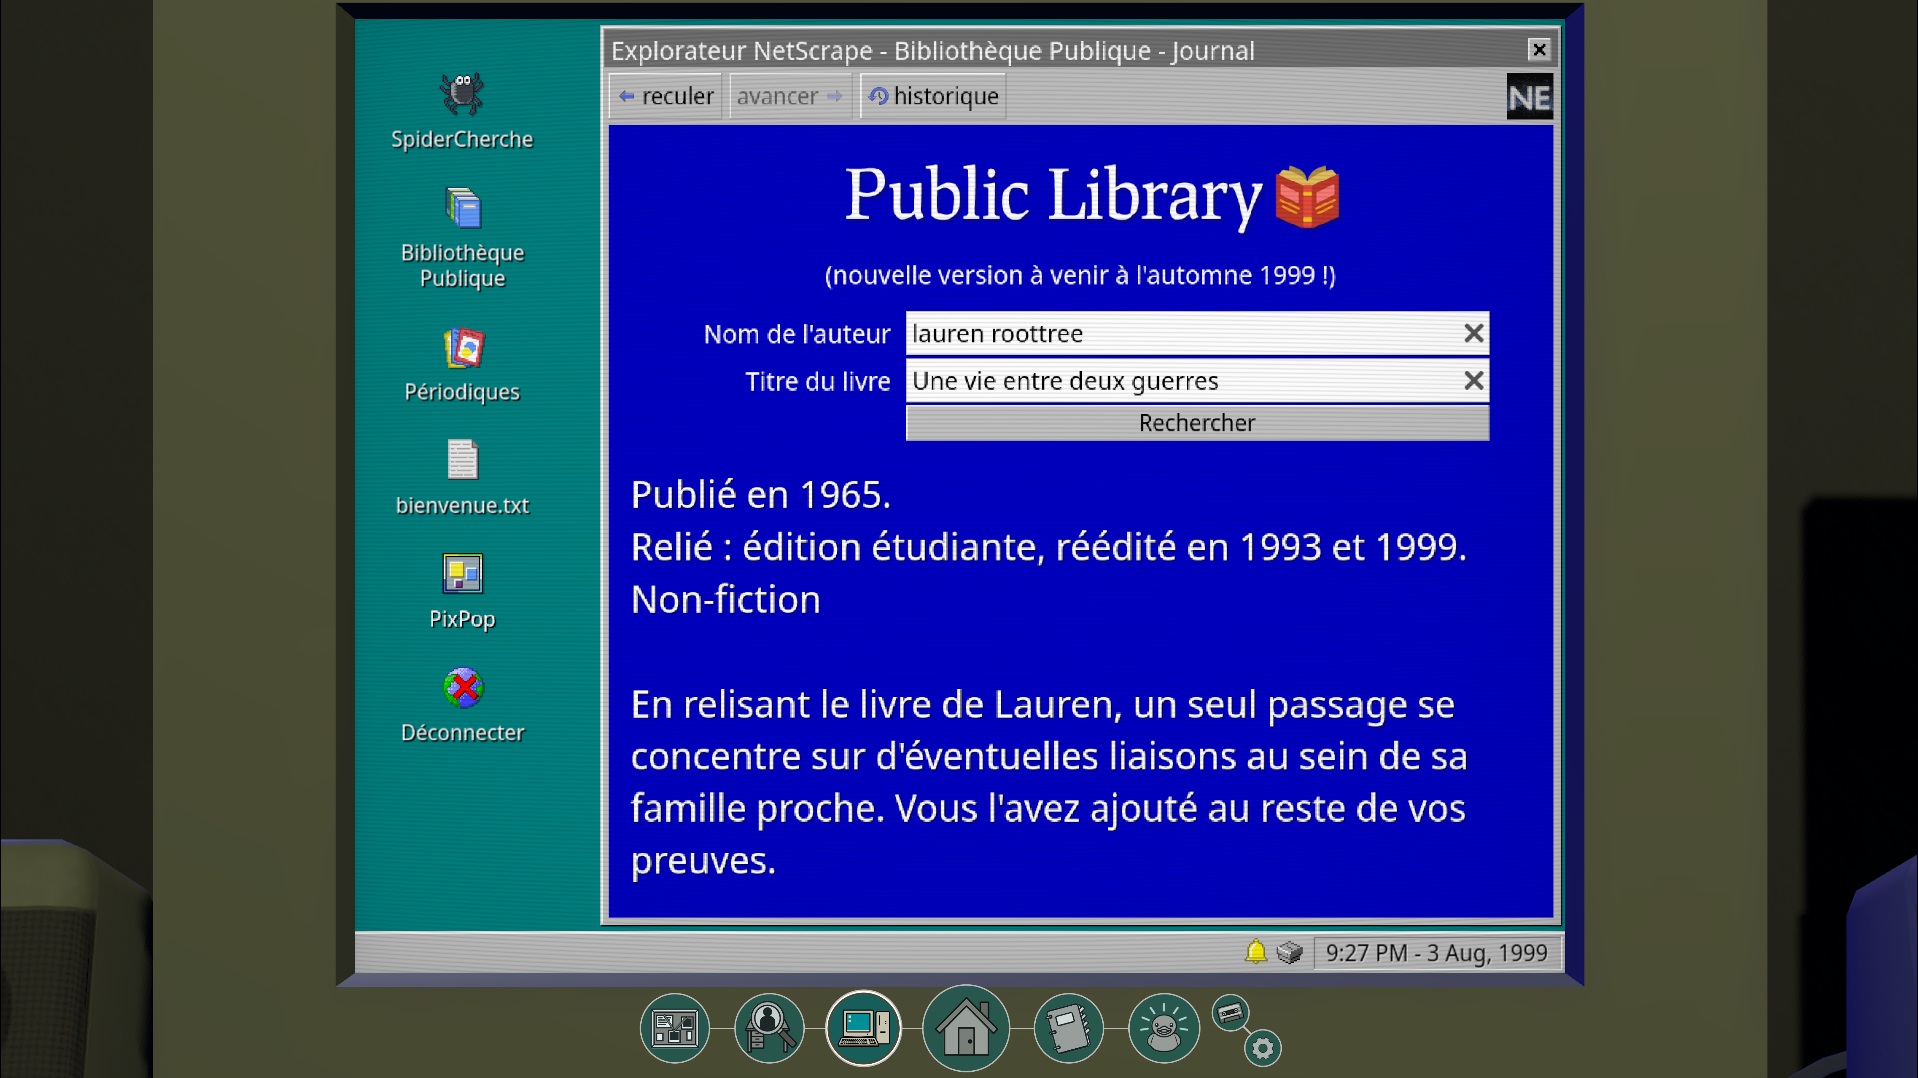Click into the Titre du livre field
The height and width of the screenshot is (1078, 1918).
point(1180,381)
